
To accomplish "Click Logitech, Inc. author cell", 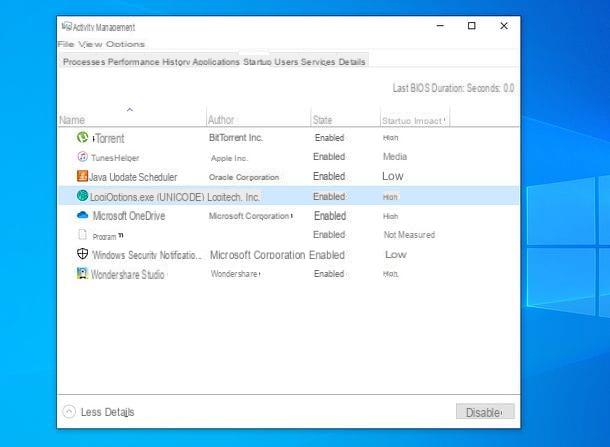I will coord(233,197).
